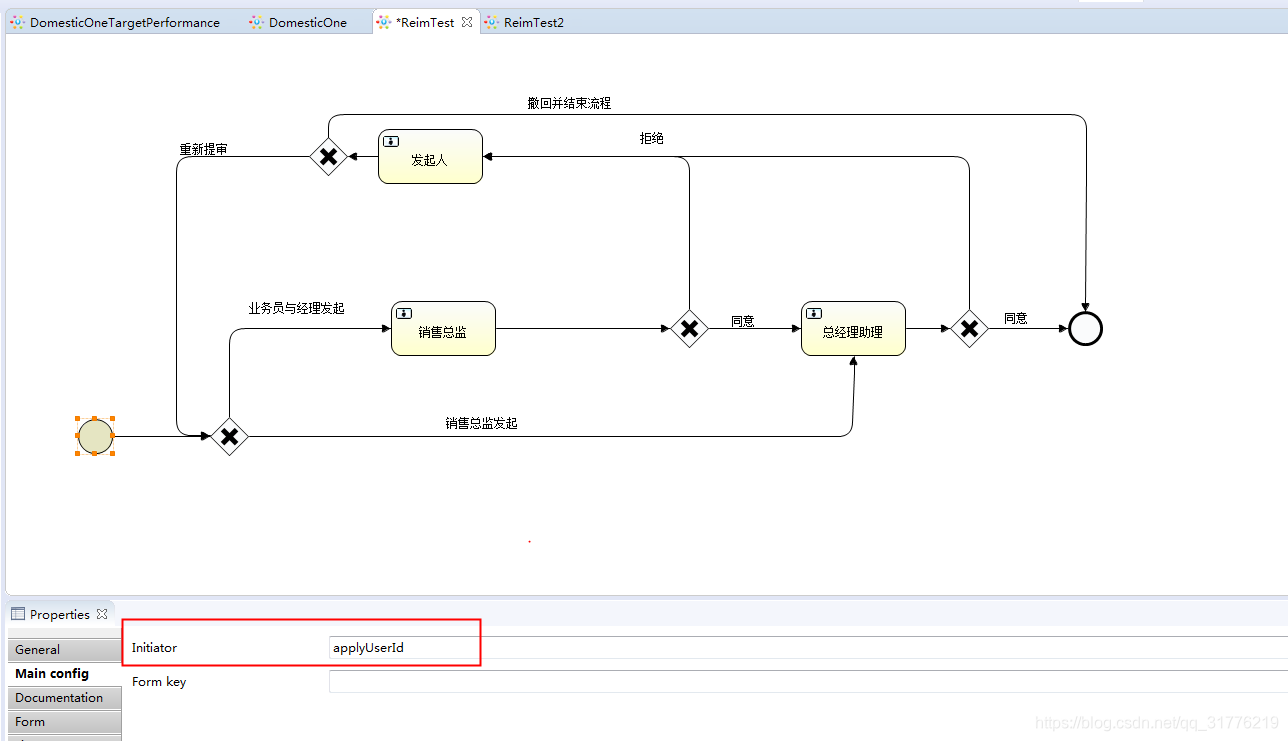Select the *ReimTest editor tab
The image size is (1288, 741).
click(425, 22)
